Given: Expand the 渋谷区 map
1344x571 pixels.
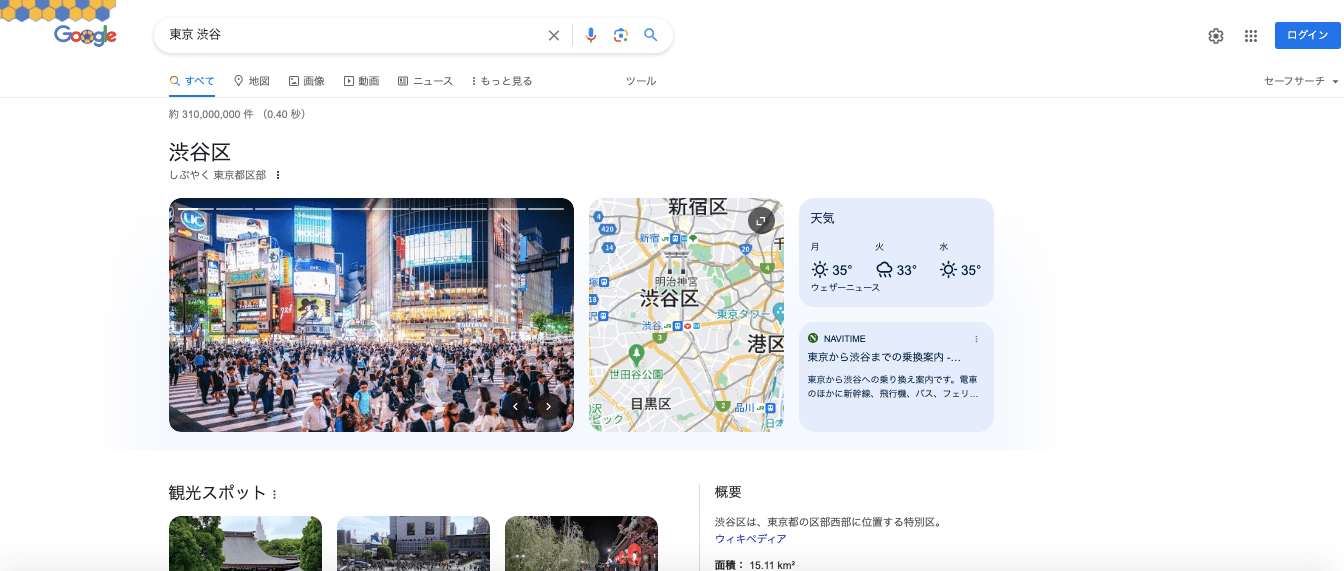Looking at the screenshot, I should pyautogui.click(x=761, y=221).
